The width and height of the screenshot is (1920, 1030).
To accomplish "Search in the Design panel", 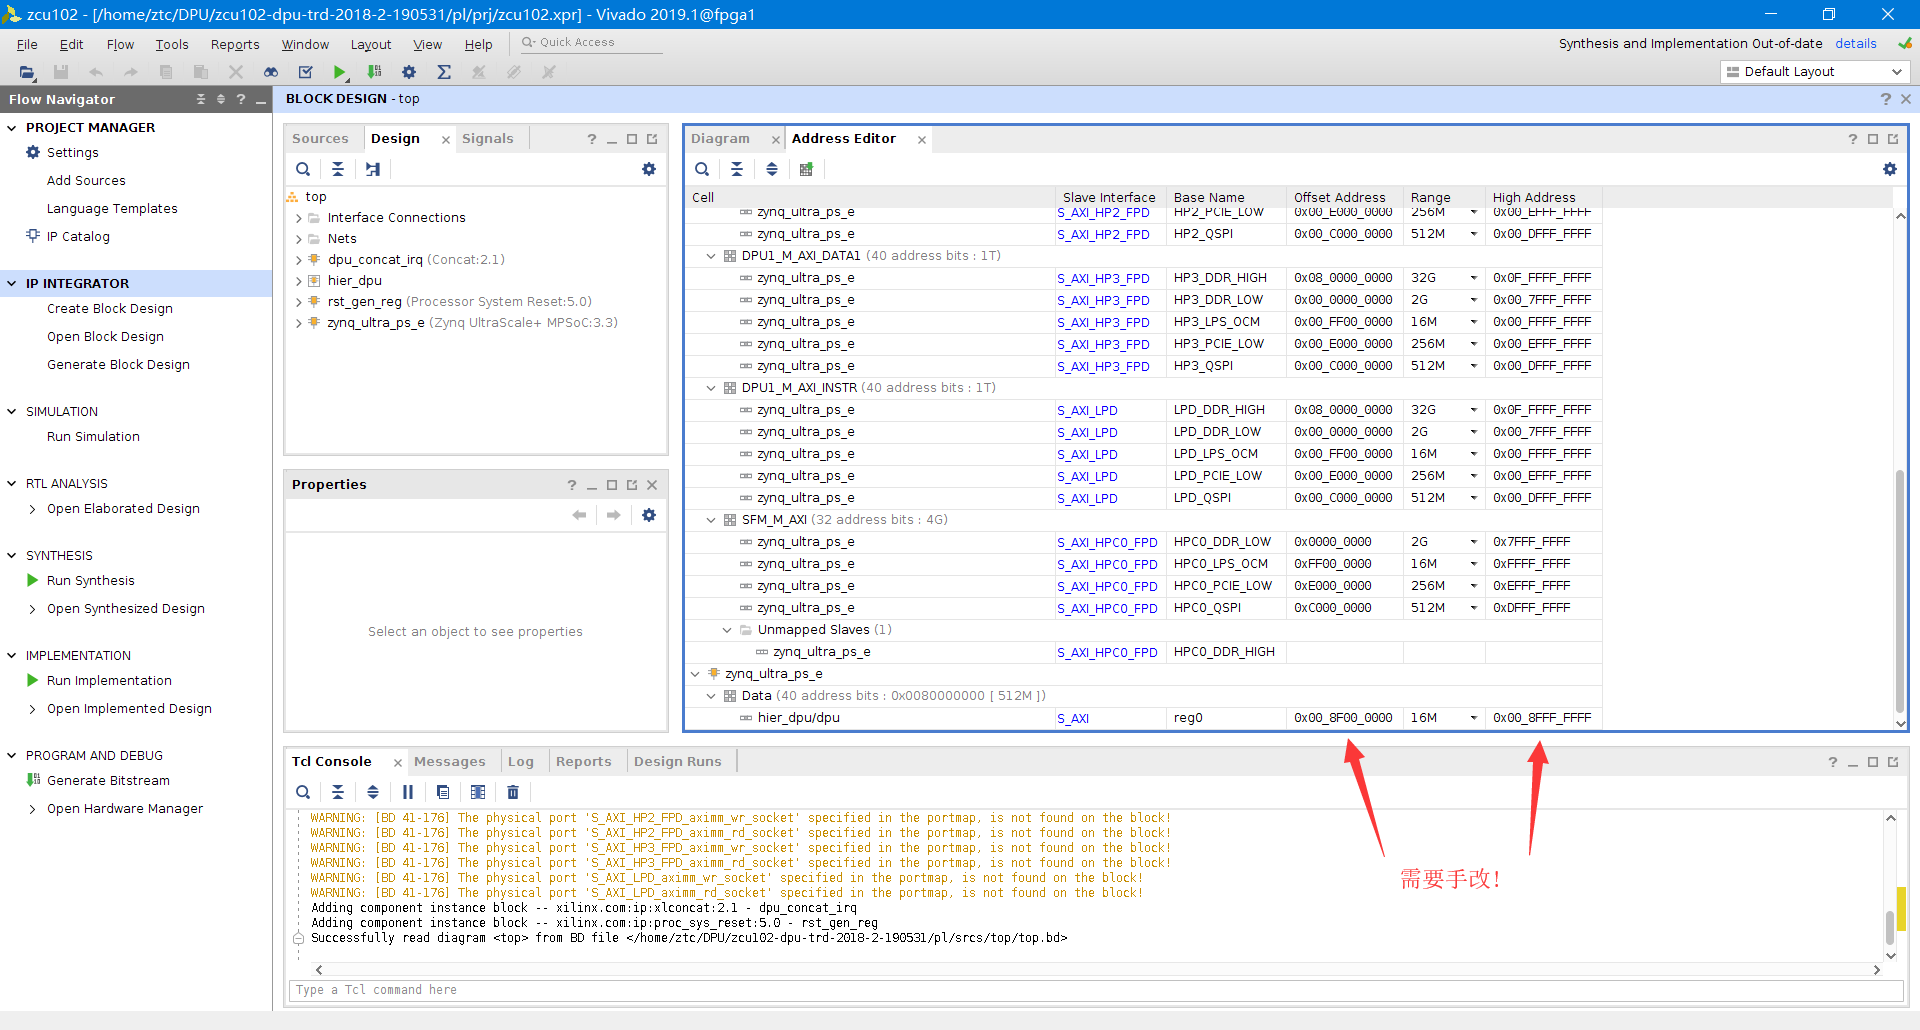I will [303, 169].
